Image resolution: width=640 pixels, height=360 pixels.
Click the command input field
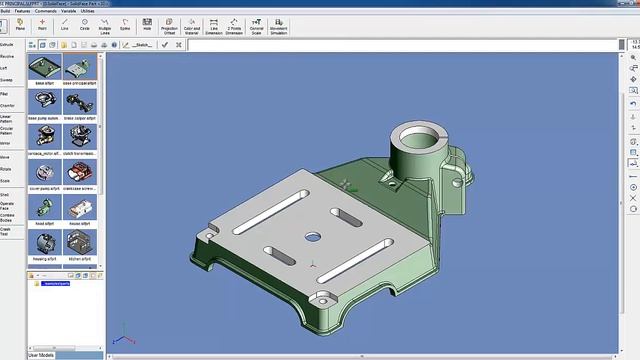pyautogui.click(x=403, y=45)
